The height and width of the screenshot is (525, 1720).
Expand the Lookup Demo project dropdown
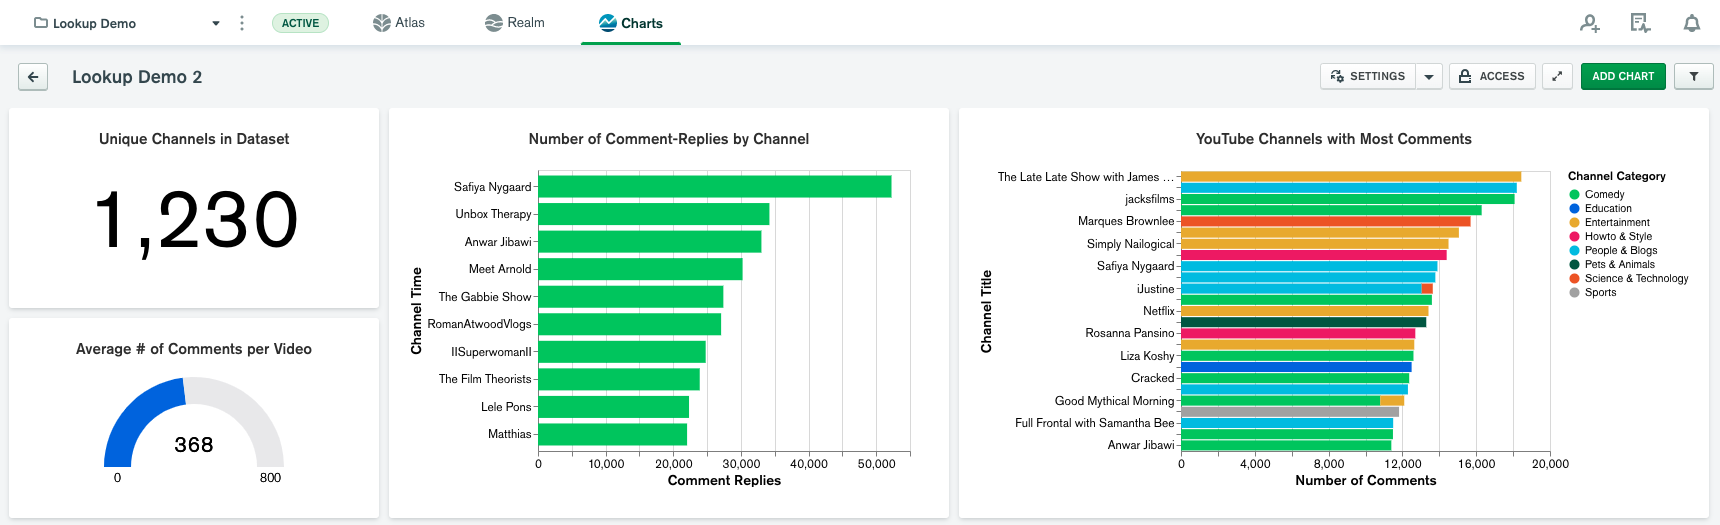pyautogui.click(x=216, y=23)
